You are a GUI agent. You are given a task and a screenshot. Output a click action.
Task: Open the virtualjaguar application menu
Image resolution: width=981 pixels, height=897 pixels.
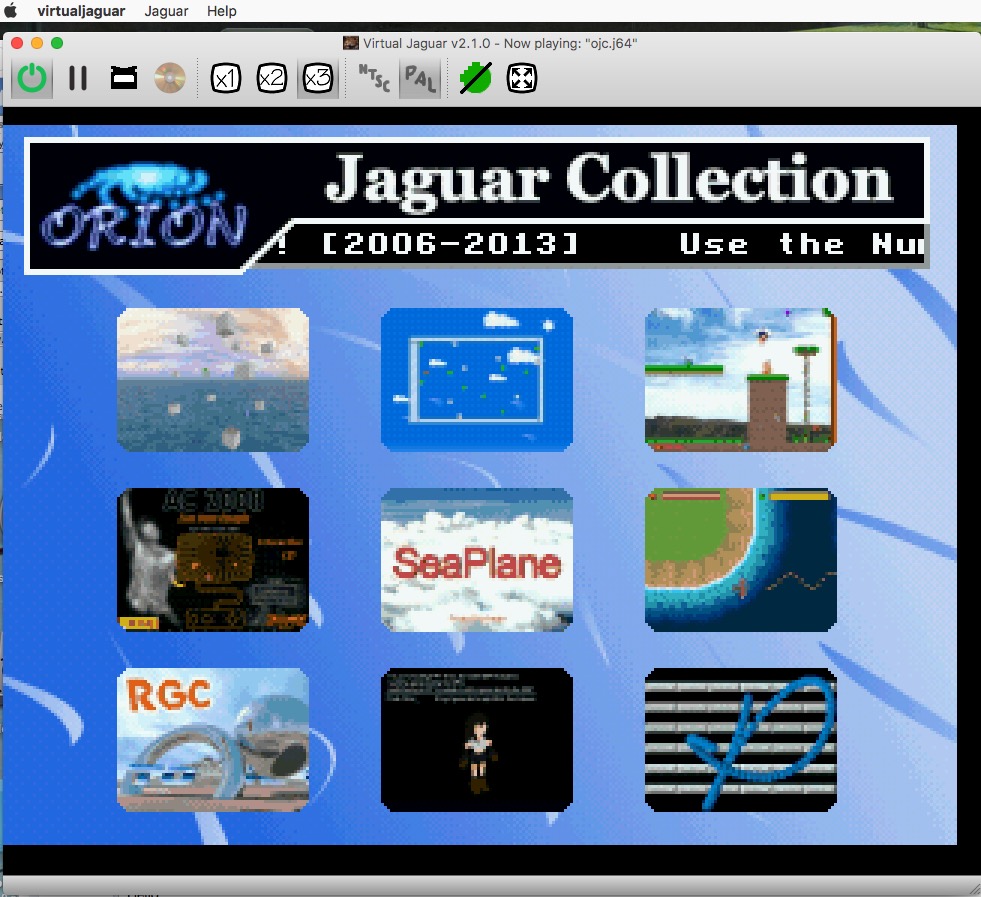79,11
